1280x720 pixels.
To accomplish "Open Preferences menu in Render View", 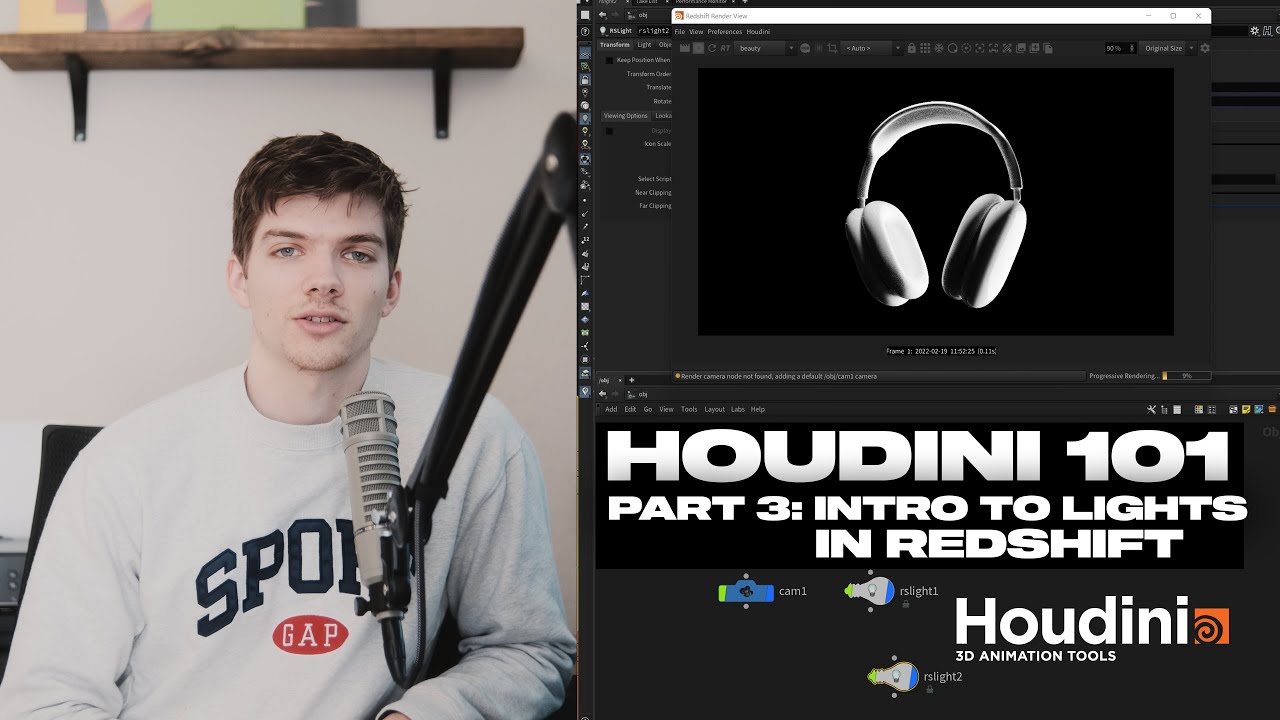I will click(725, 32).
